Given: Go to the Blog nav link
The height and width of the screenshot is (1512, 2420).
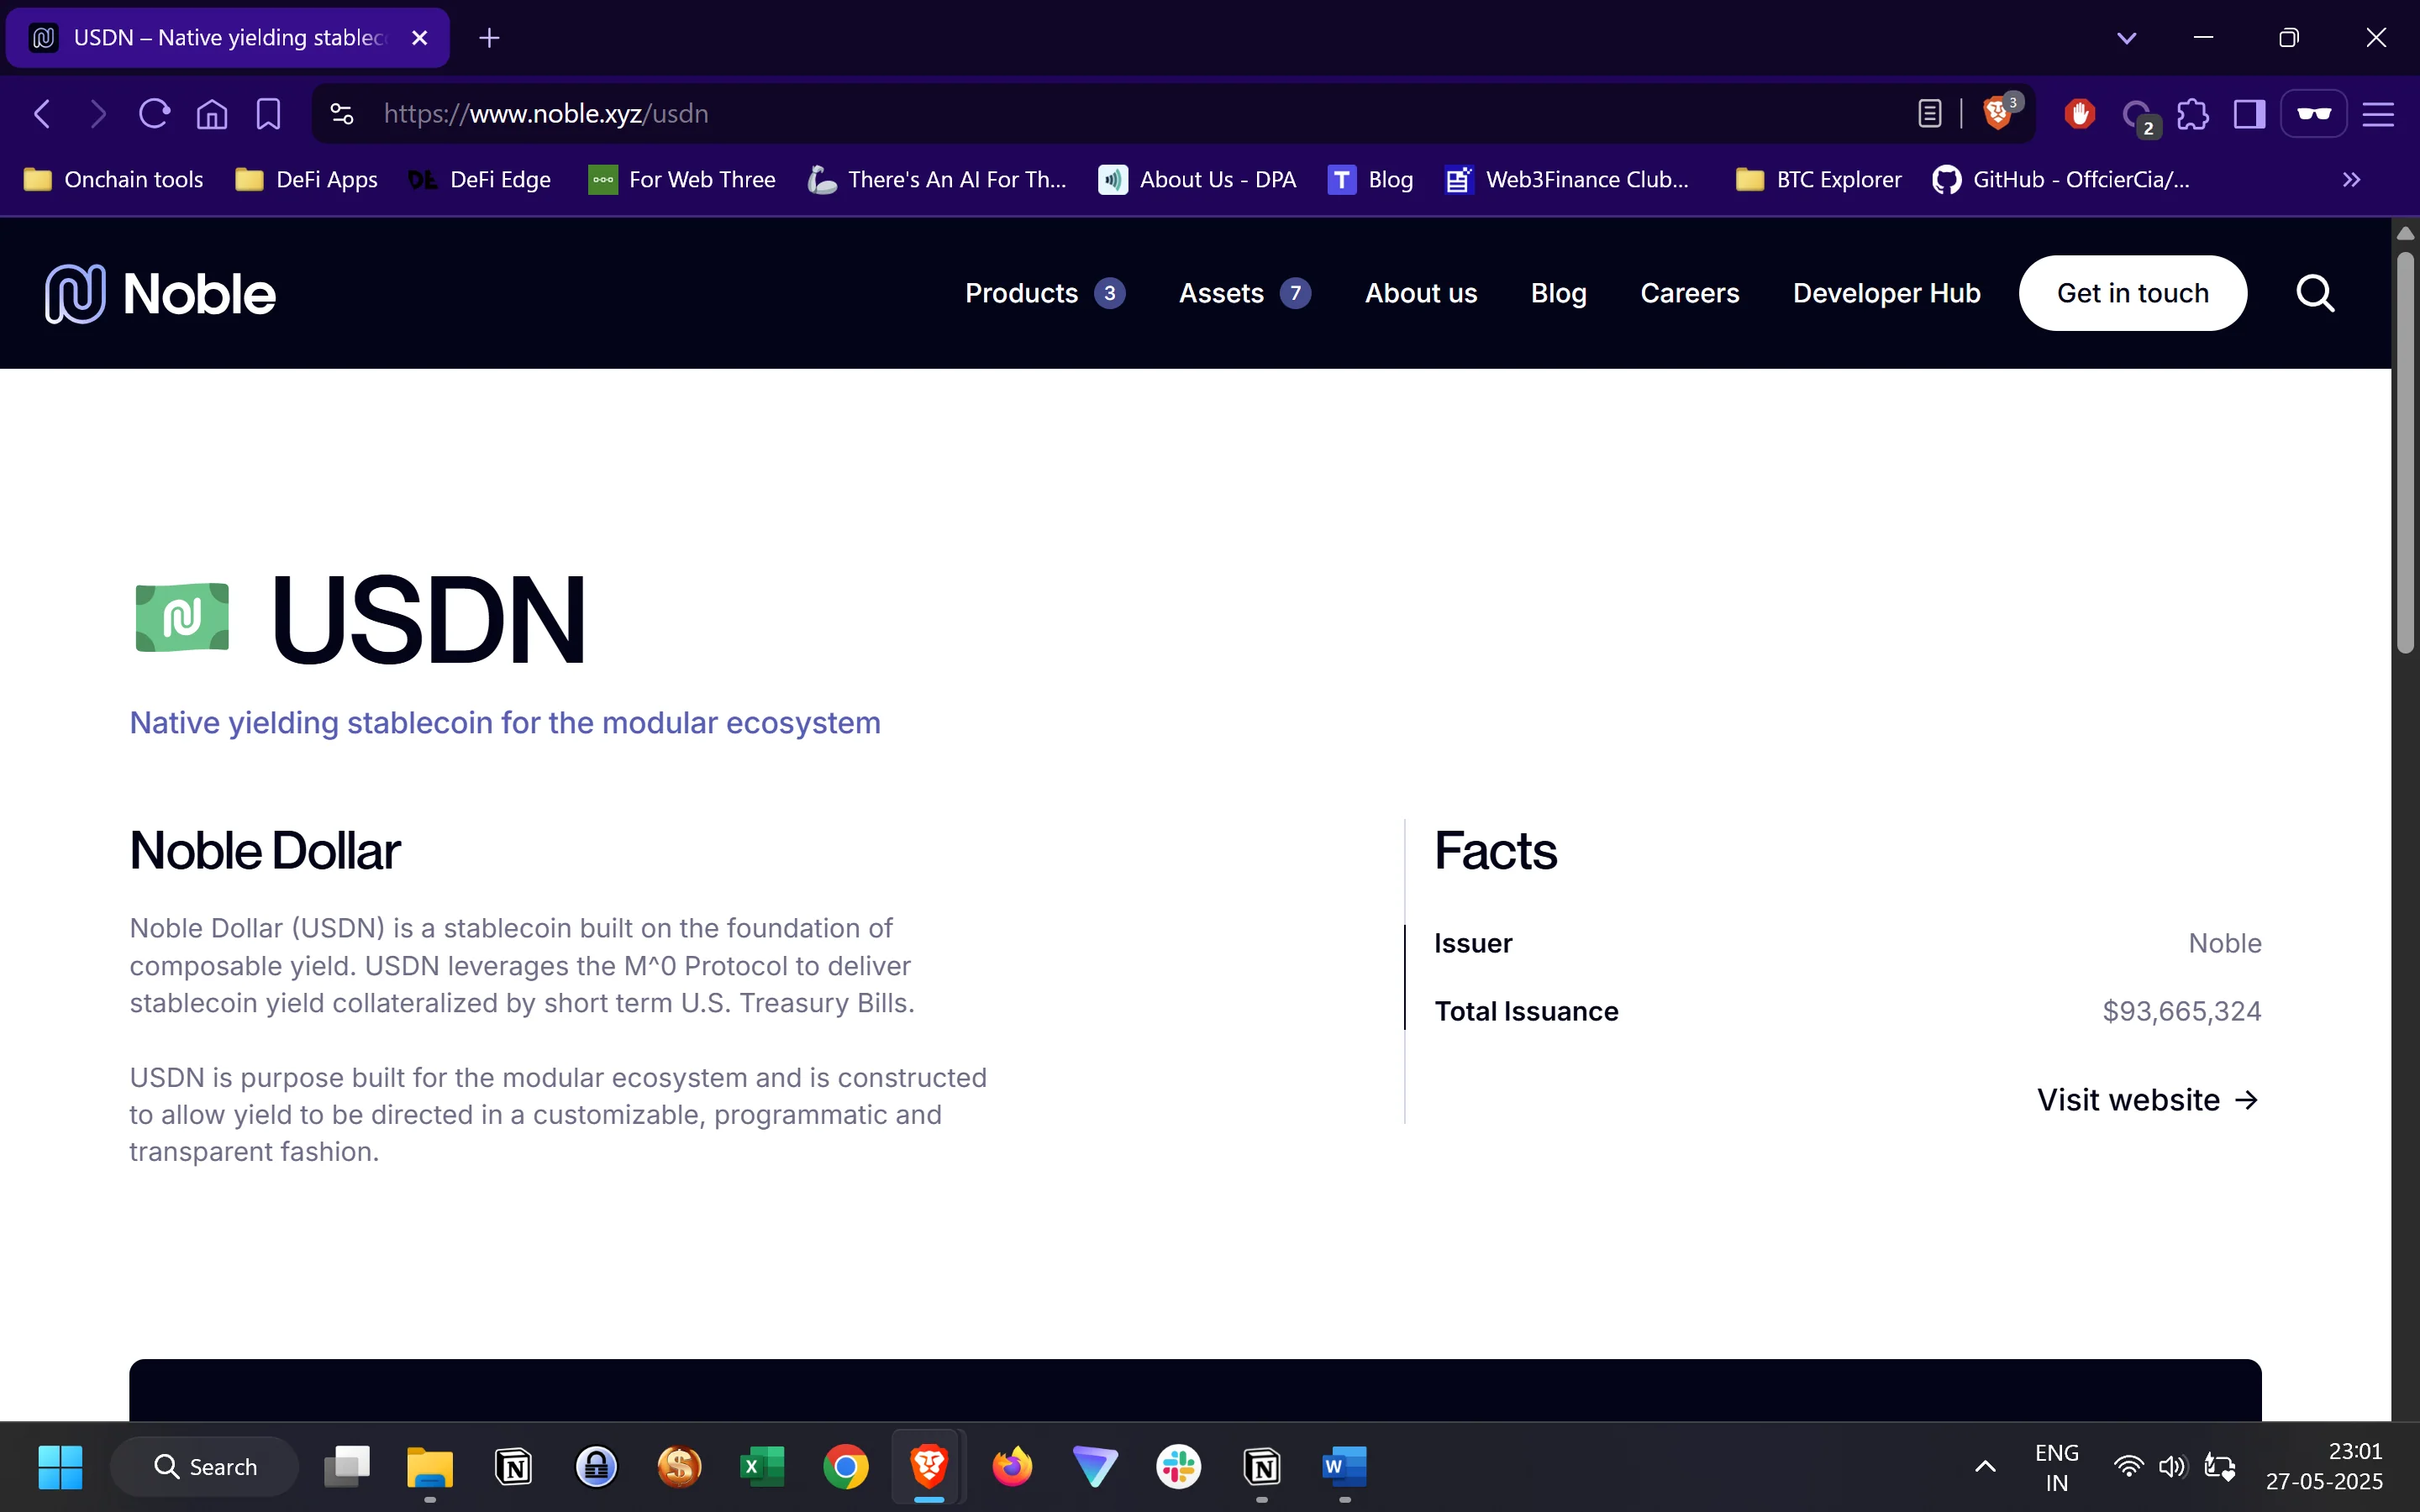Looking at the screenshot, I should coord(1558,293).
